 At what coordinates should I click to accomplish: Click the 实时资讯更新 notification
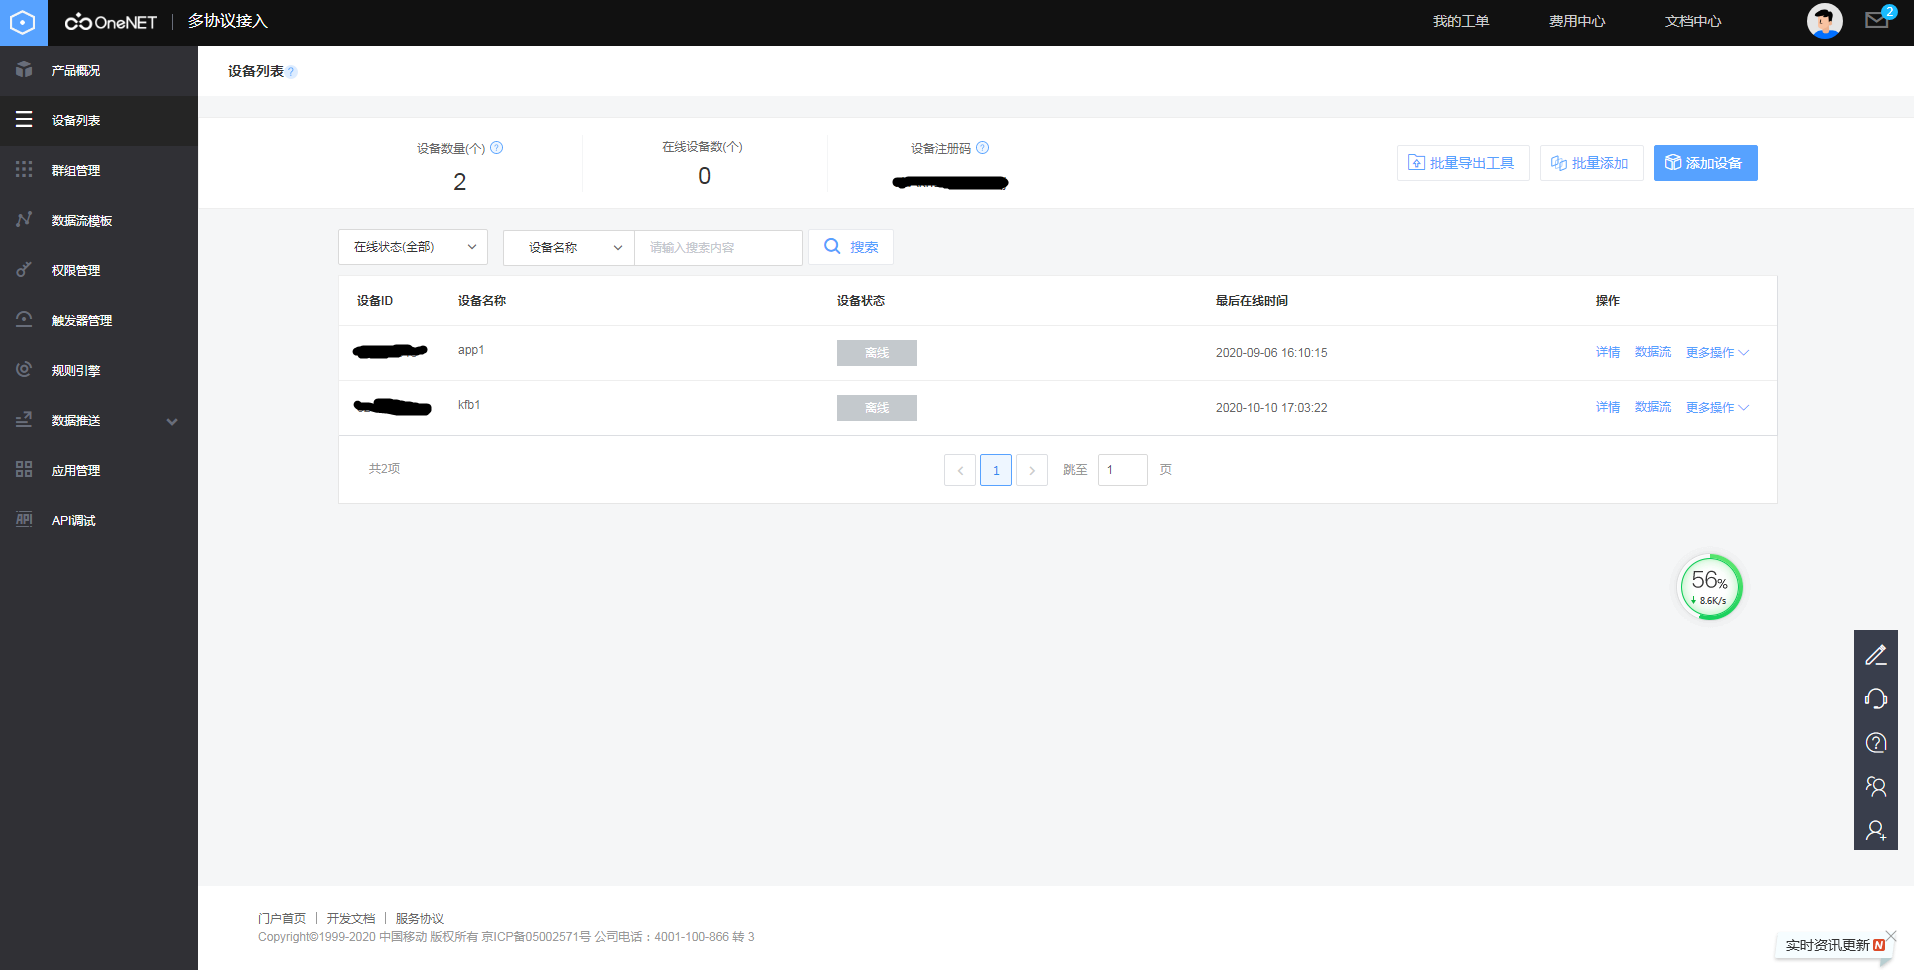pos(1834,946)
